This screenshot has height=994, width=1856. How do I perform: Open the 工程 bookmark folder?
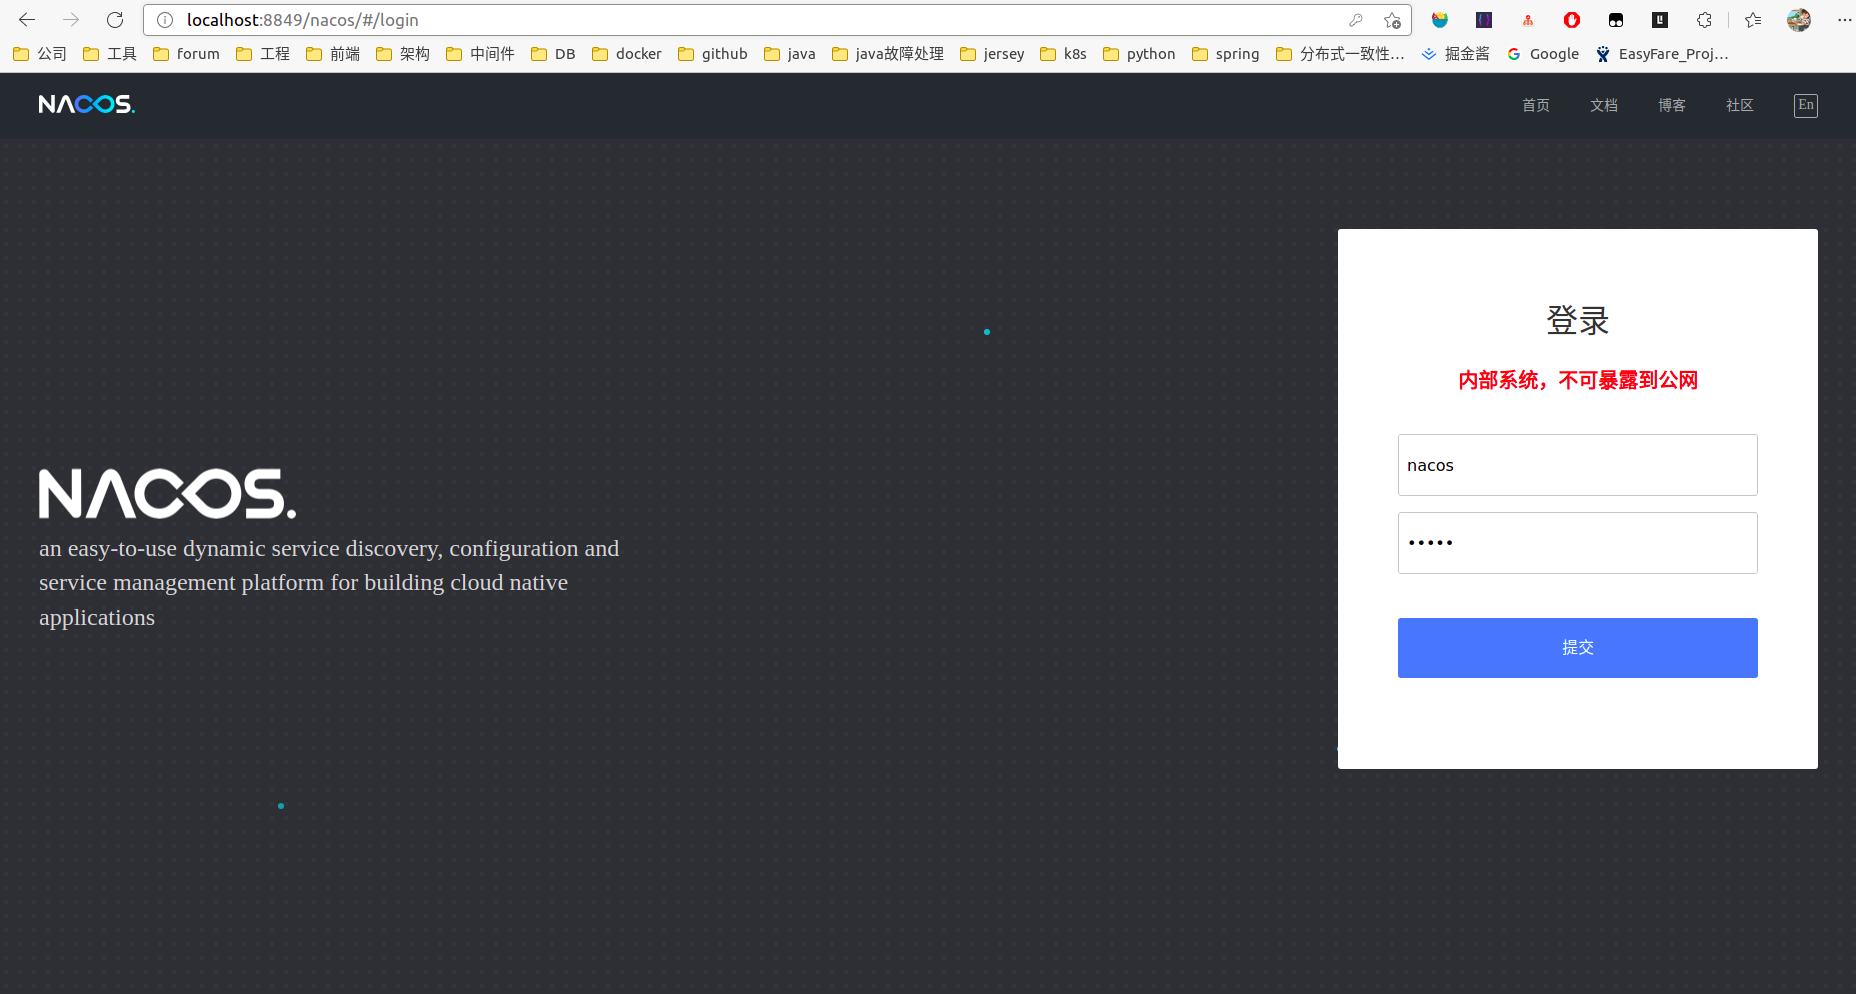(x=263, y=54)
